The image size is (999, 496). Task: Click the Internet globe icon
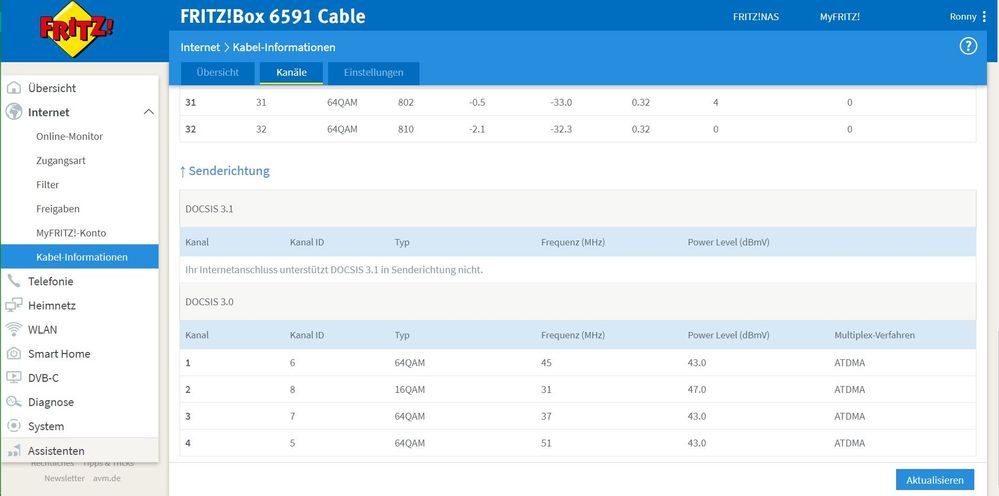[14, 112]
